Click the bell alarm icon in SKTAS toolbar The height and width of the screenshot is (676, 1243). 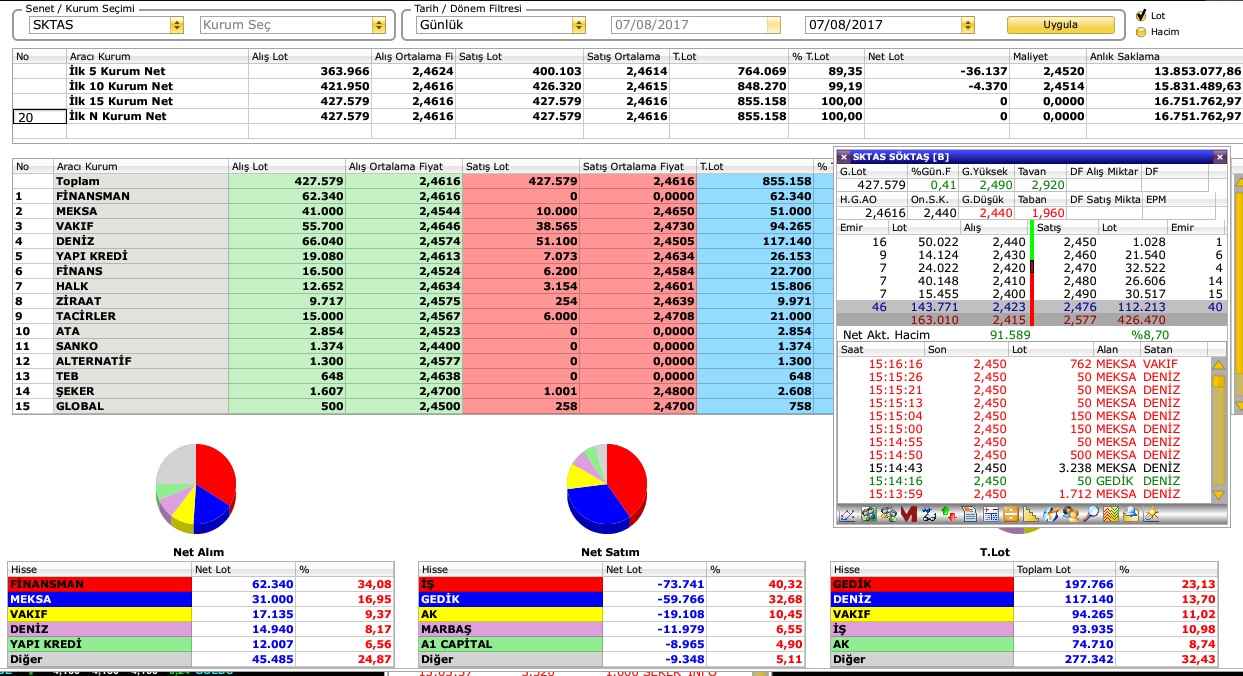click(1131, 515)
